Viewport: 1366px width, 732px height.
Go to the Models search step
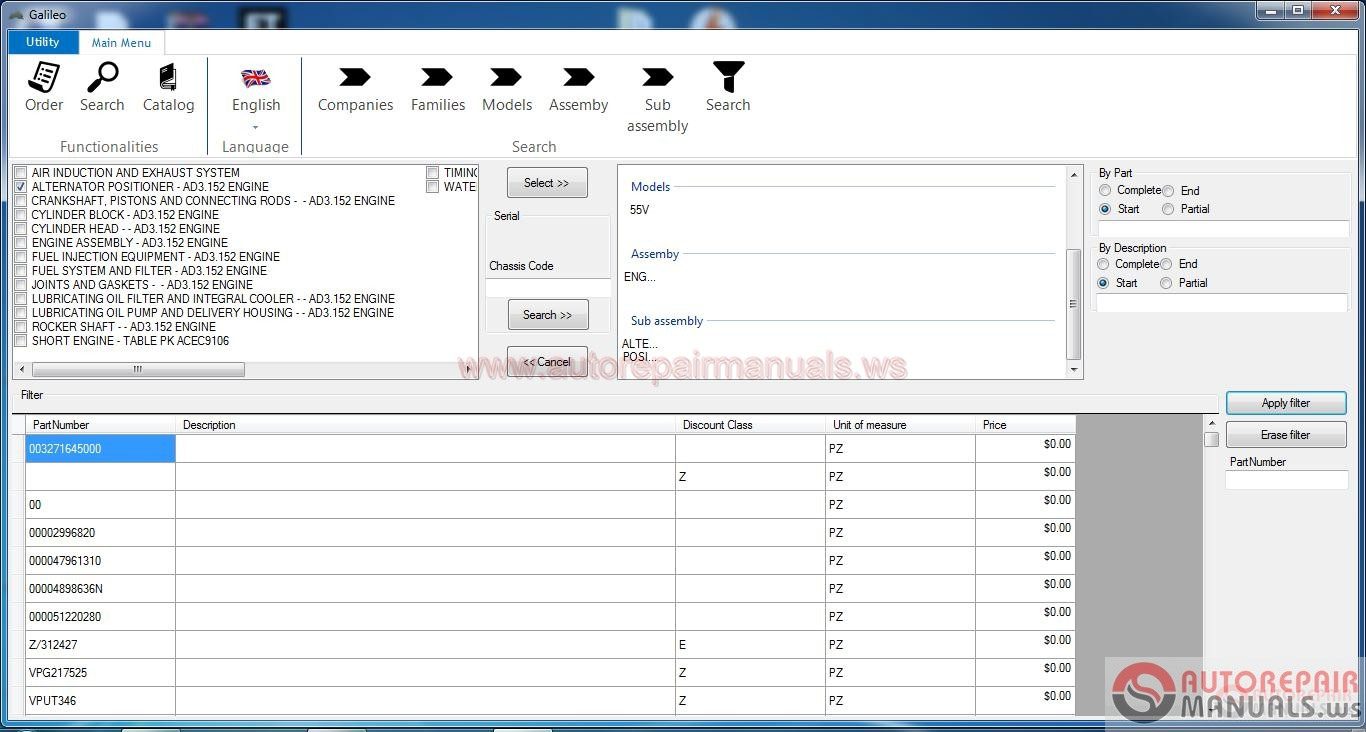click(x=507, y=88)
